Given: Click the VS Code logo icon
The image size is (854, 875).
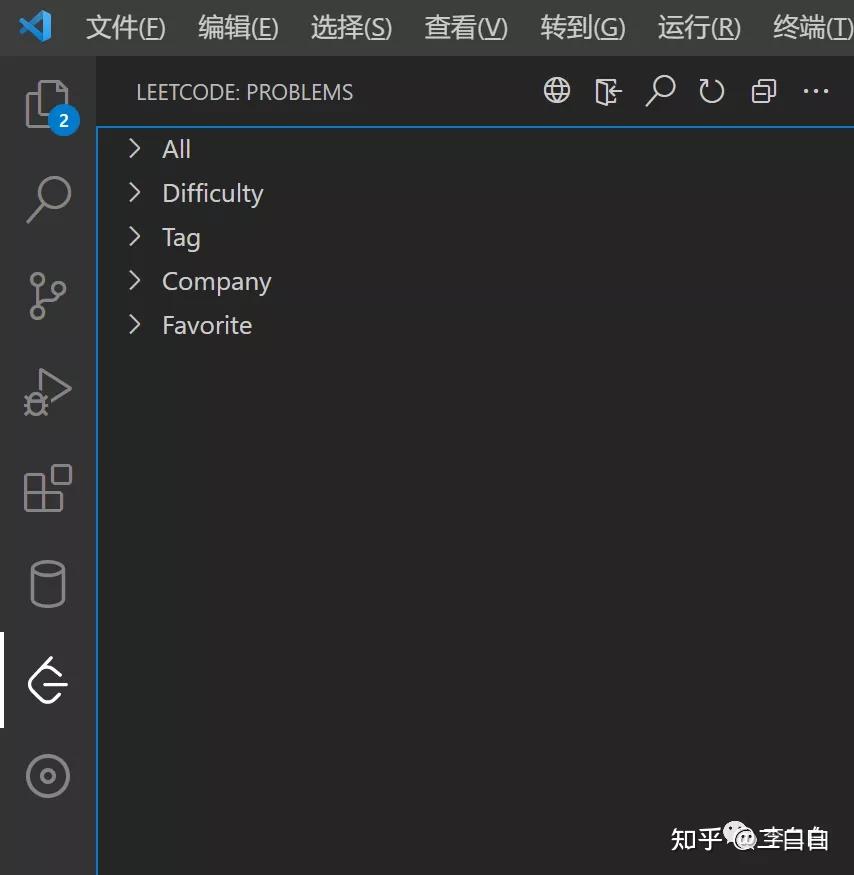Looking at the screenshot, I should point(36,26).
